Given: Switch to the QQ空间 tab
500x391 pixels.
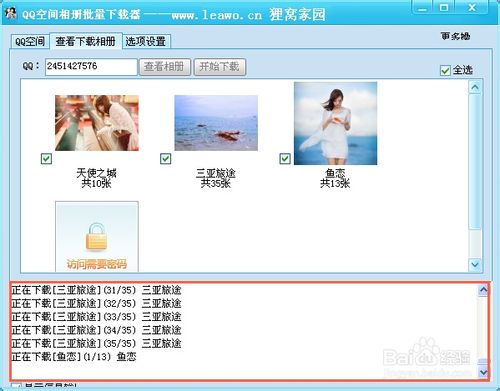Looking at the screenshot, I should coord(30,42).
